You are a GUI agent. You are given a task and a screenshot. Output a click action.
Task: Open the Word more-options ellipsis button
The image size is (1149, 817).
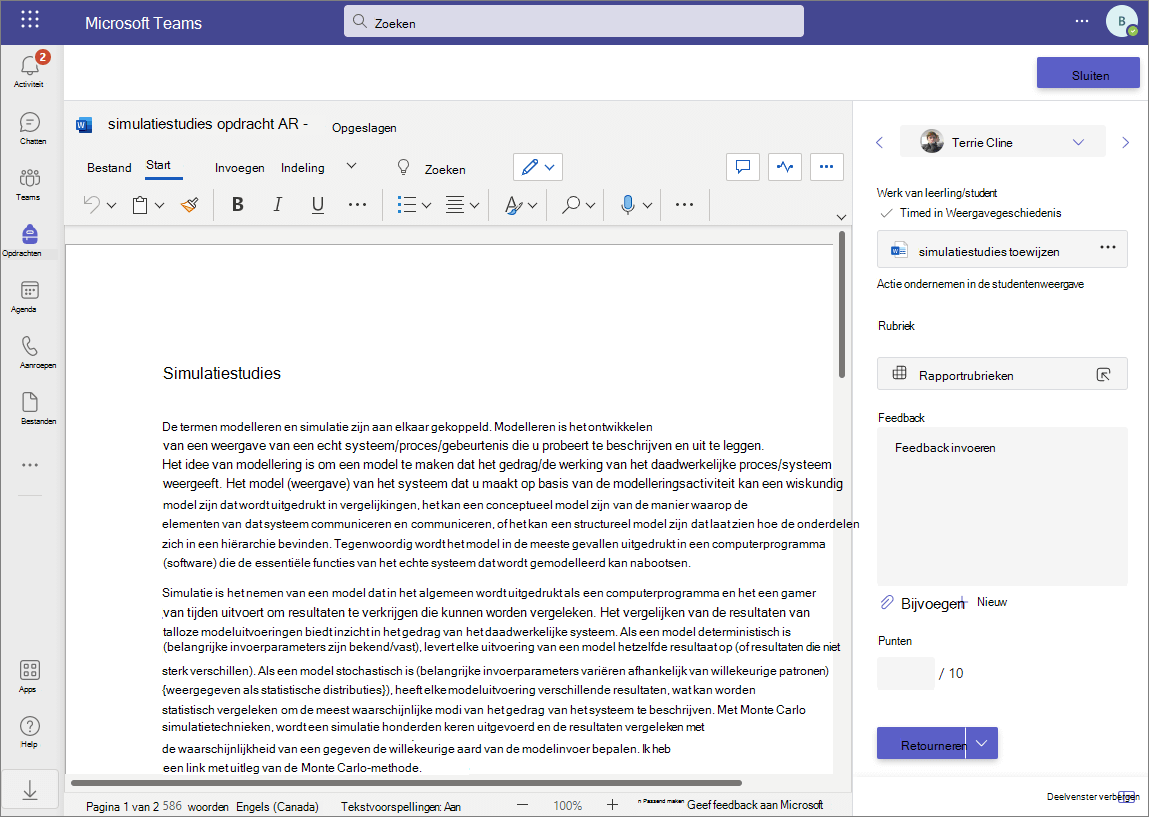point(827,166)
